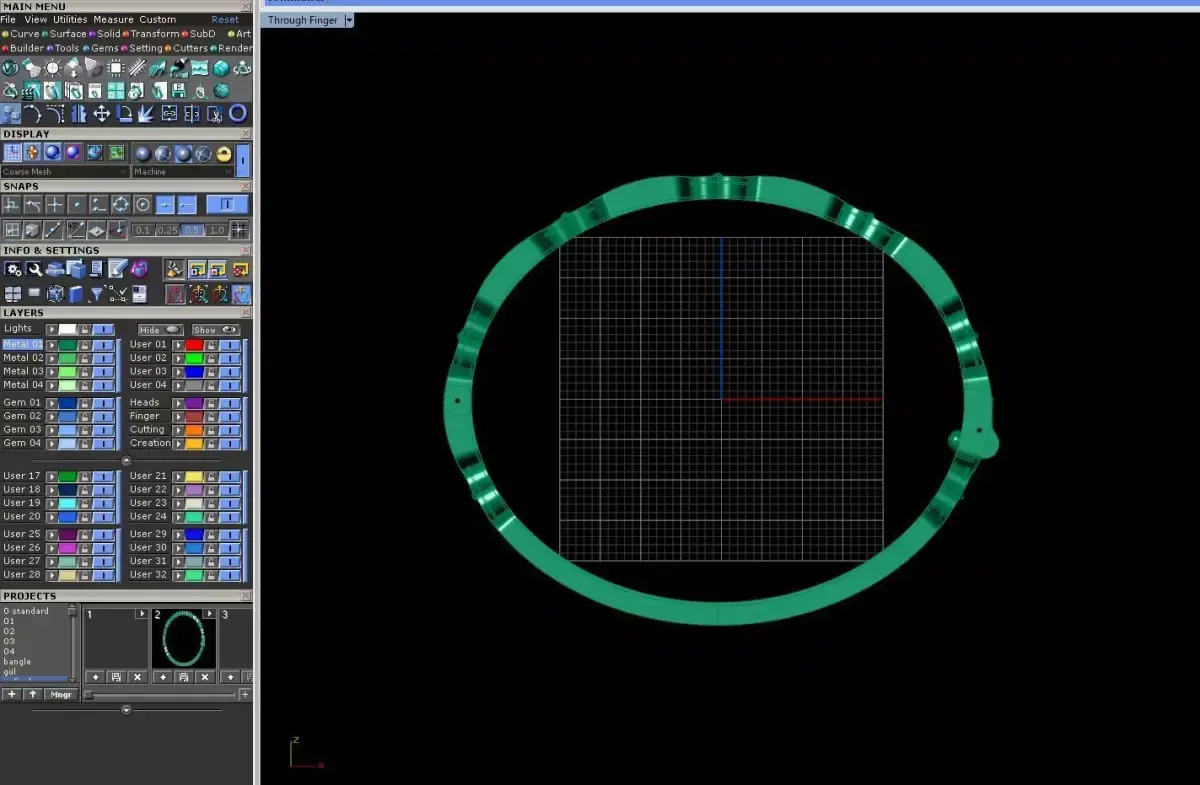The height and width of the screenshot is (785, 1200).
Task: Select the arc curve tool icon
Action: 33,113
